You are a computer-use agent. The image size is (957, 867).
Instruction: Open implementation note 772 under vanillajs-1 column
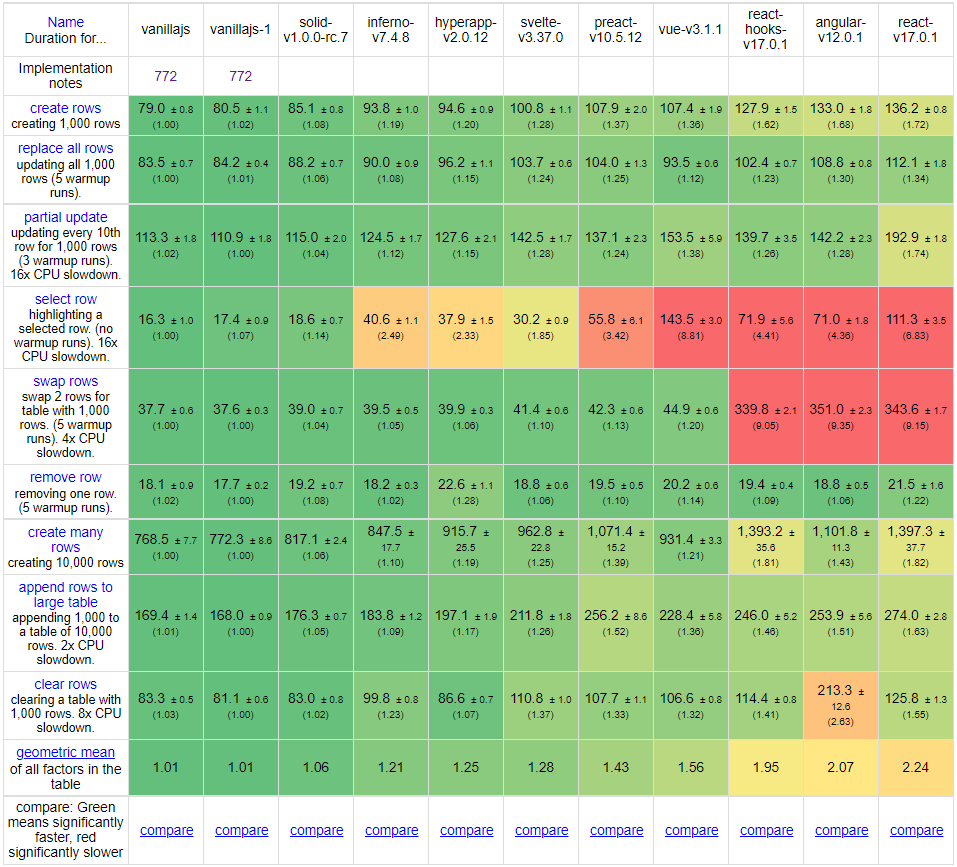click(x=241, y=76)
